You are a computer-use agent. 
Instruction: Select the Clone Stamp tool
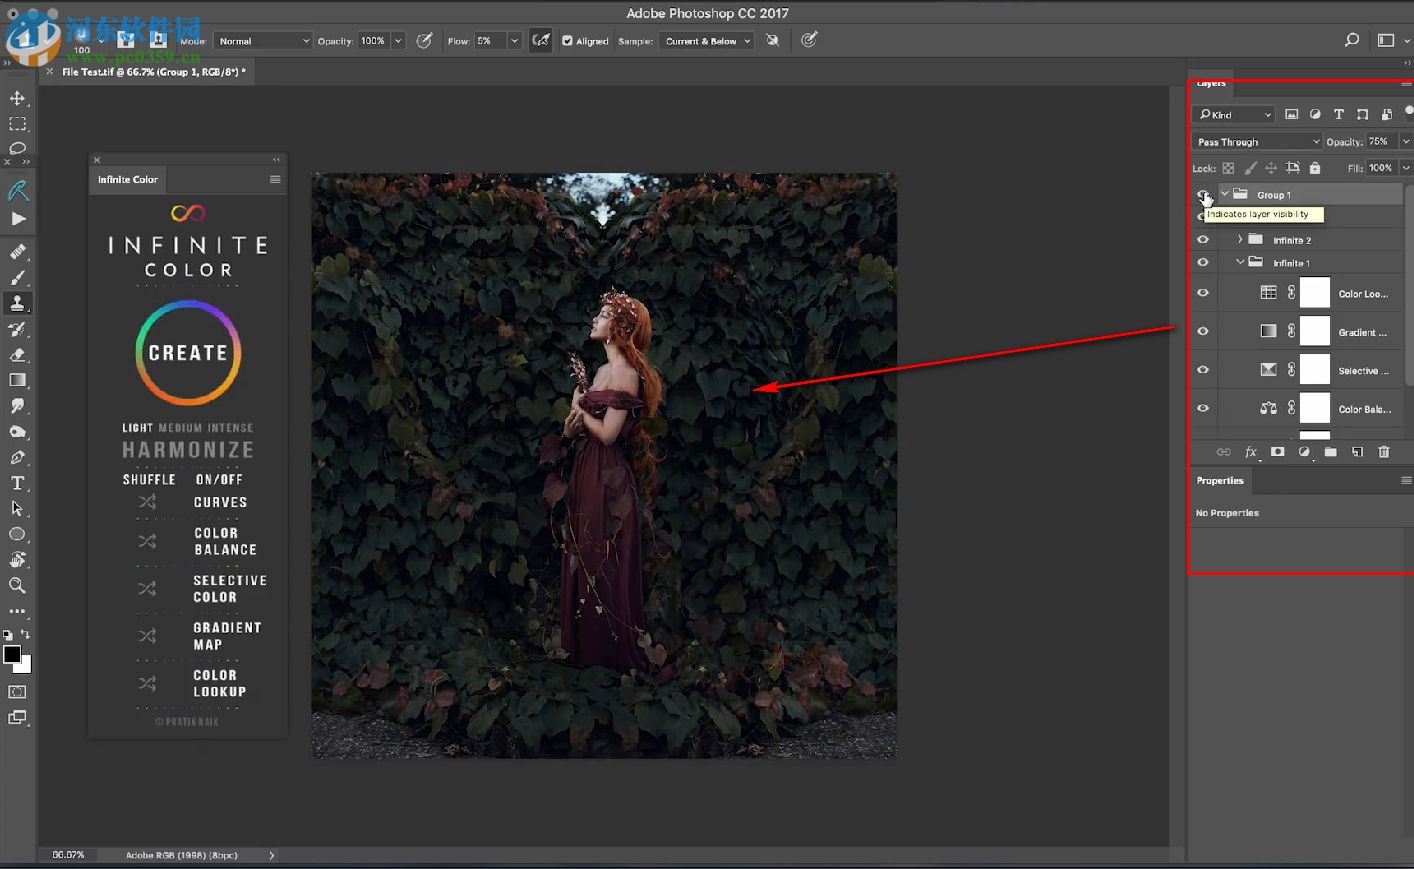[x=18, y=303]
